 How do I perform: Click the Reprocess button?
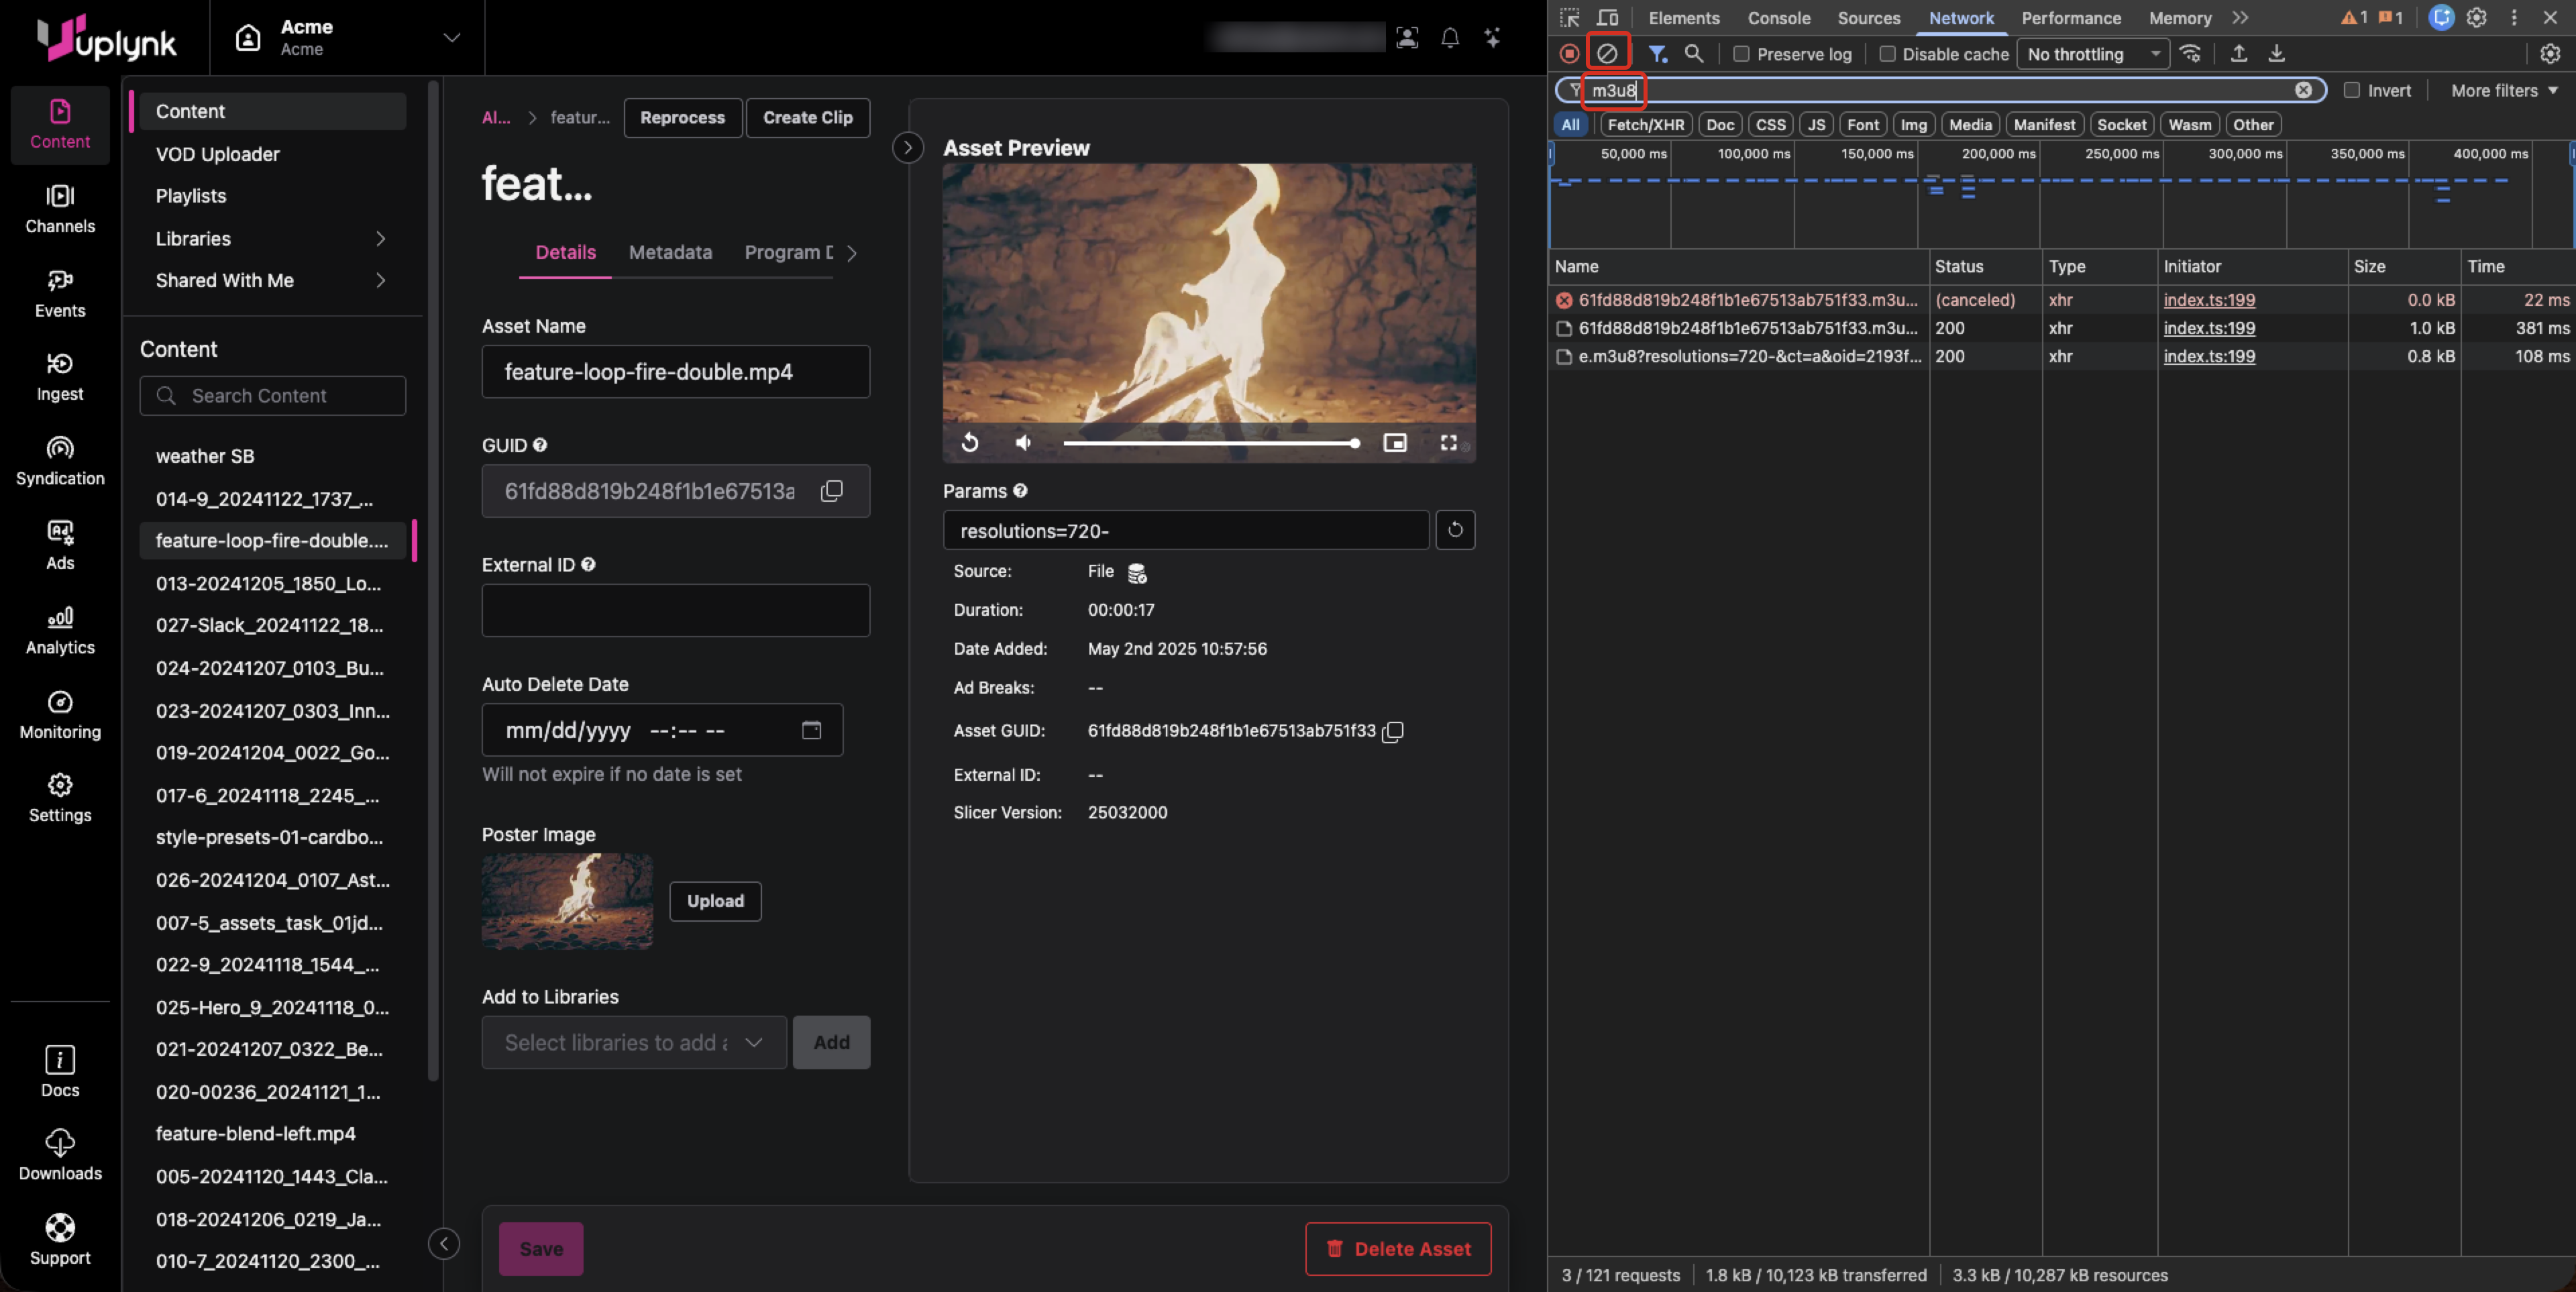682,117
